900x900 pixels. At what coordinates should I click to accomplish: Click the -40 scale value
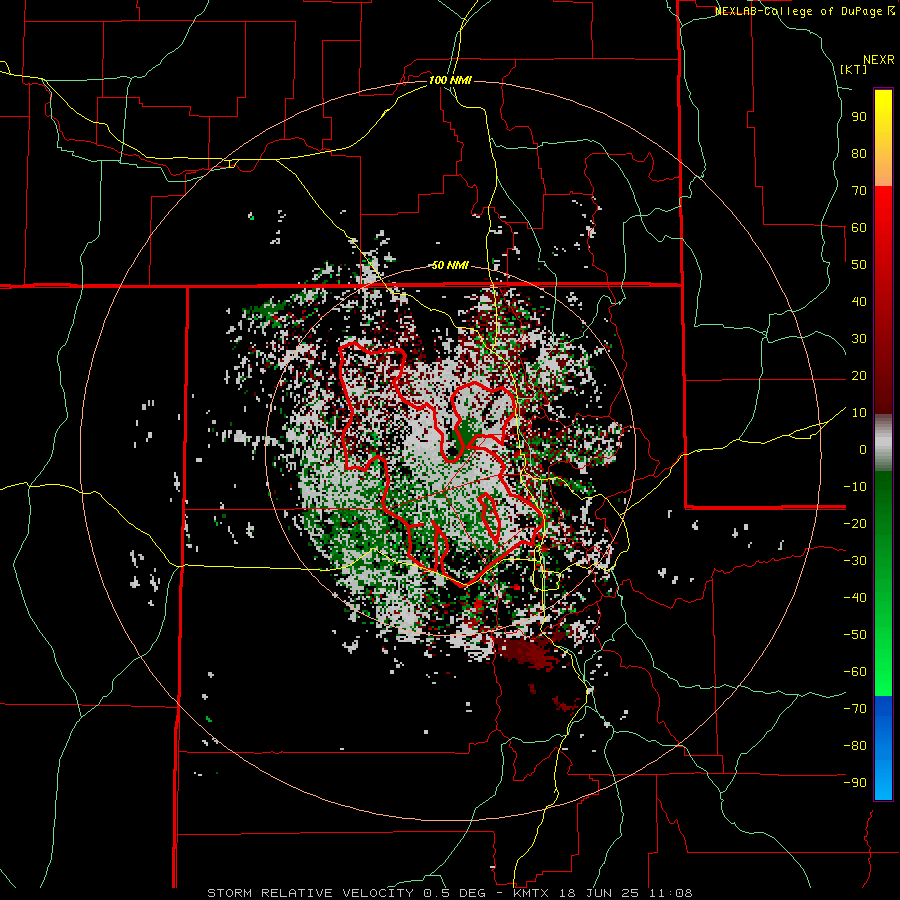[855, 598]
